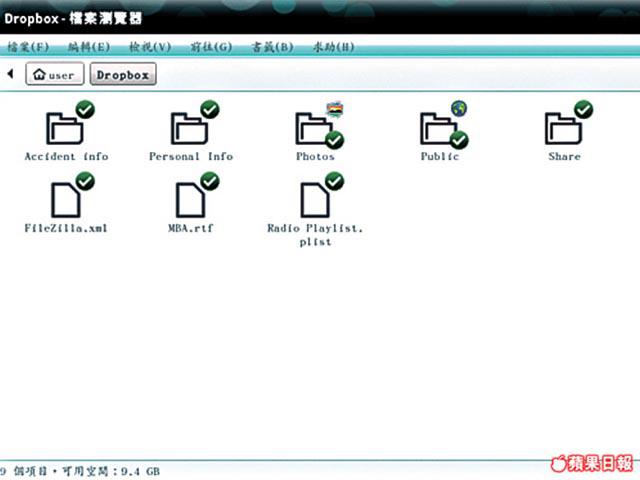Viewport: 640px width, 480px height.
Task: Click the sync checkmark on MBA.rtf
Action: (x=210, y=181)
